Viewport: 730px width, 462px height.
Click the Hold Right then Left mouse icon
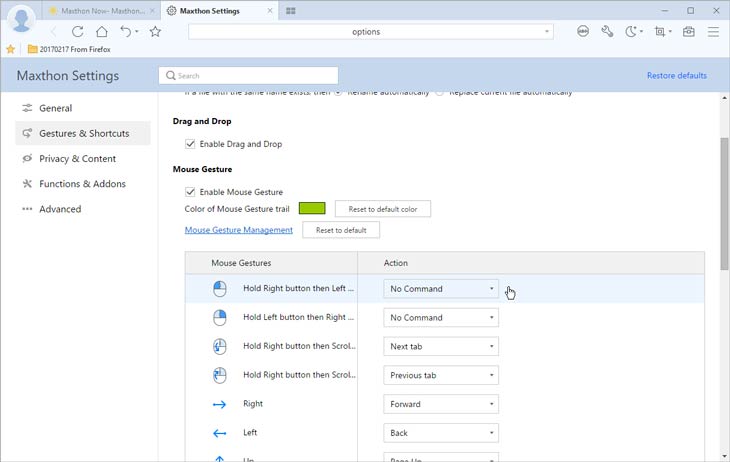tap(220, 289)
